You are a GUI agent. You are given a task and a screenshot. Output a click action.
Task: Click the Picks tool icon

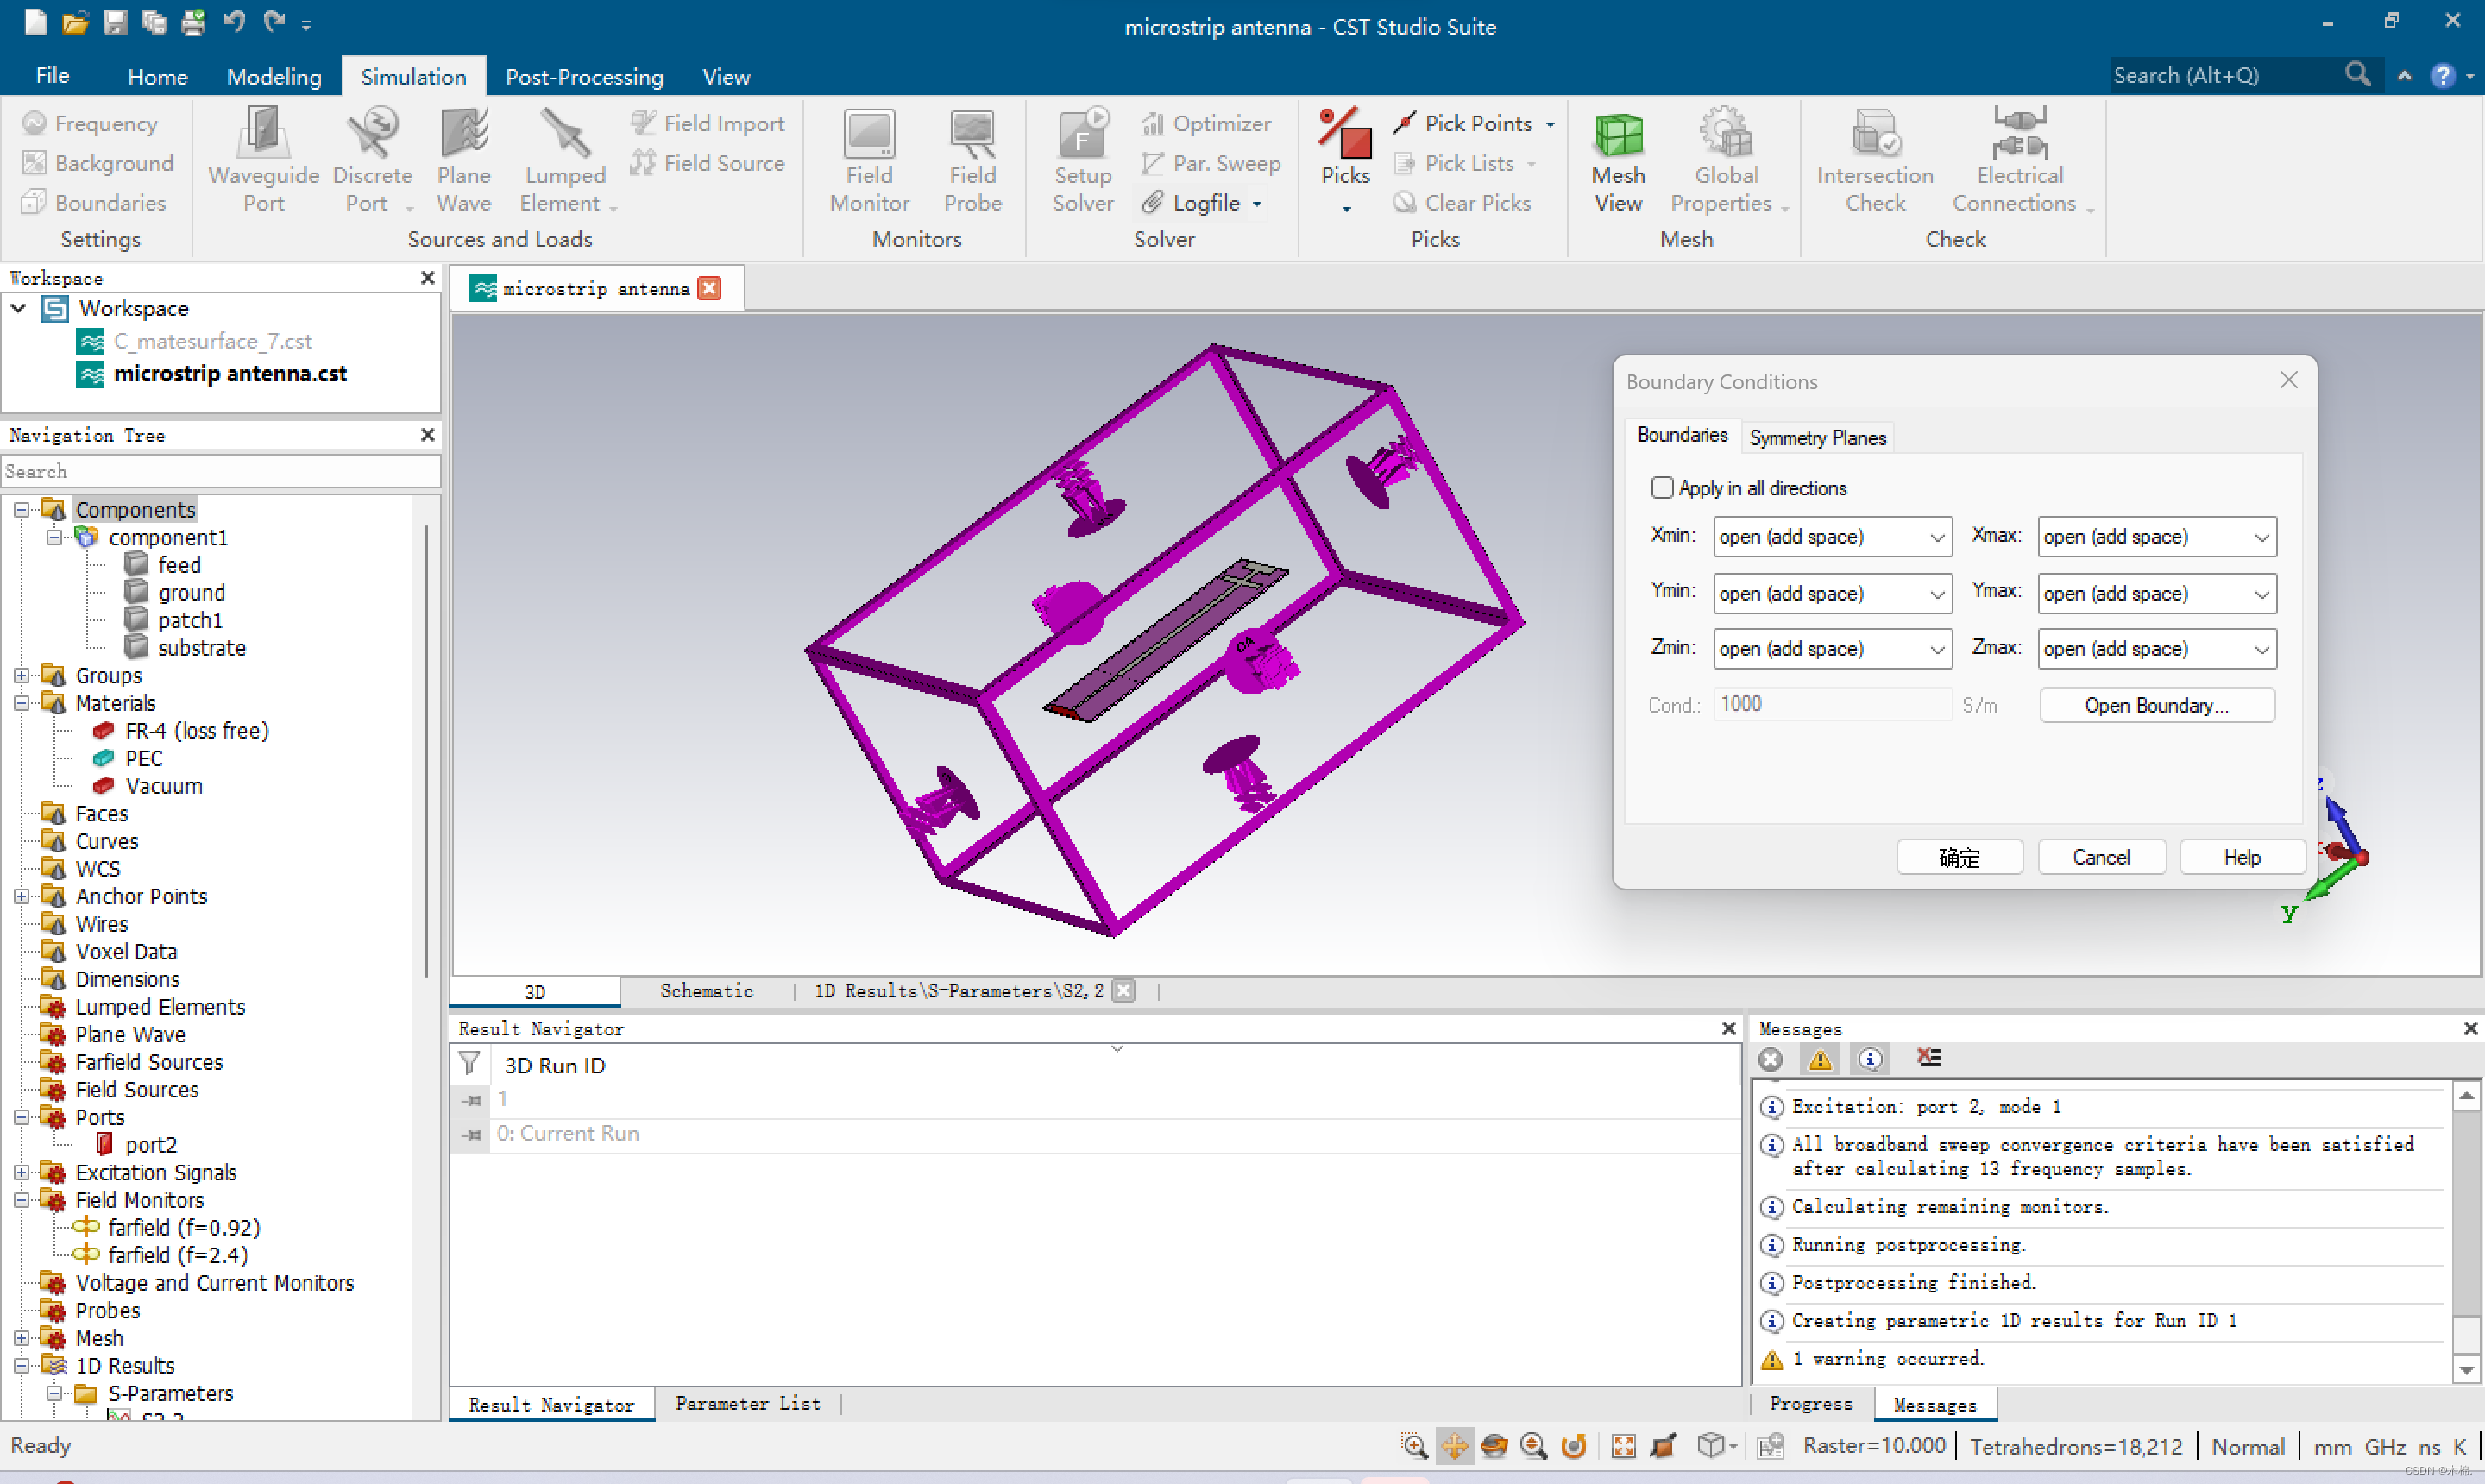click(x=1345, y=134)
